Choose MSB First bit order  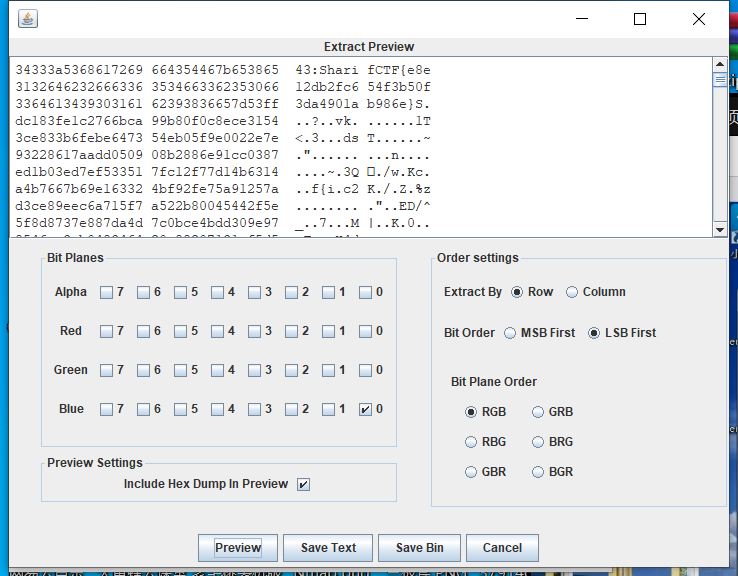click(510, 333)
